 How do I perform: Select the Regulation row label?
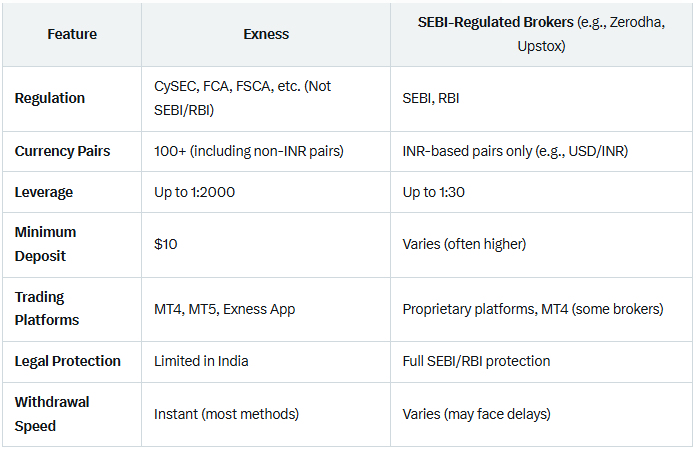point(50,98)
